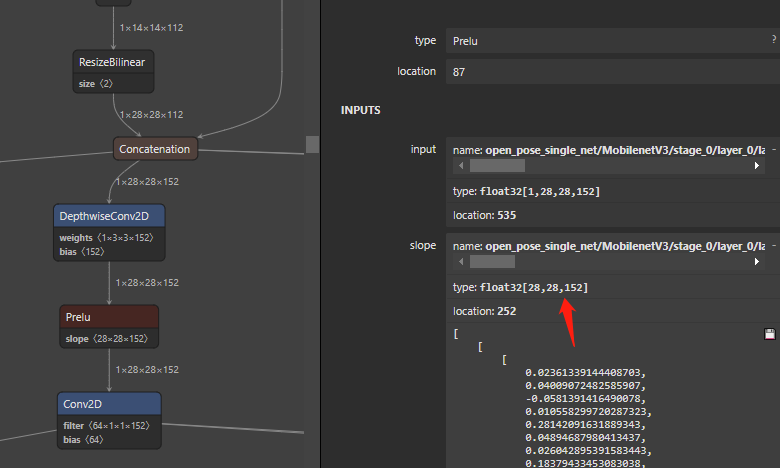Click input type float32[1,28,28,152]
The width and height of the screenshot is (780, 468).
(x=526, y=191)
